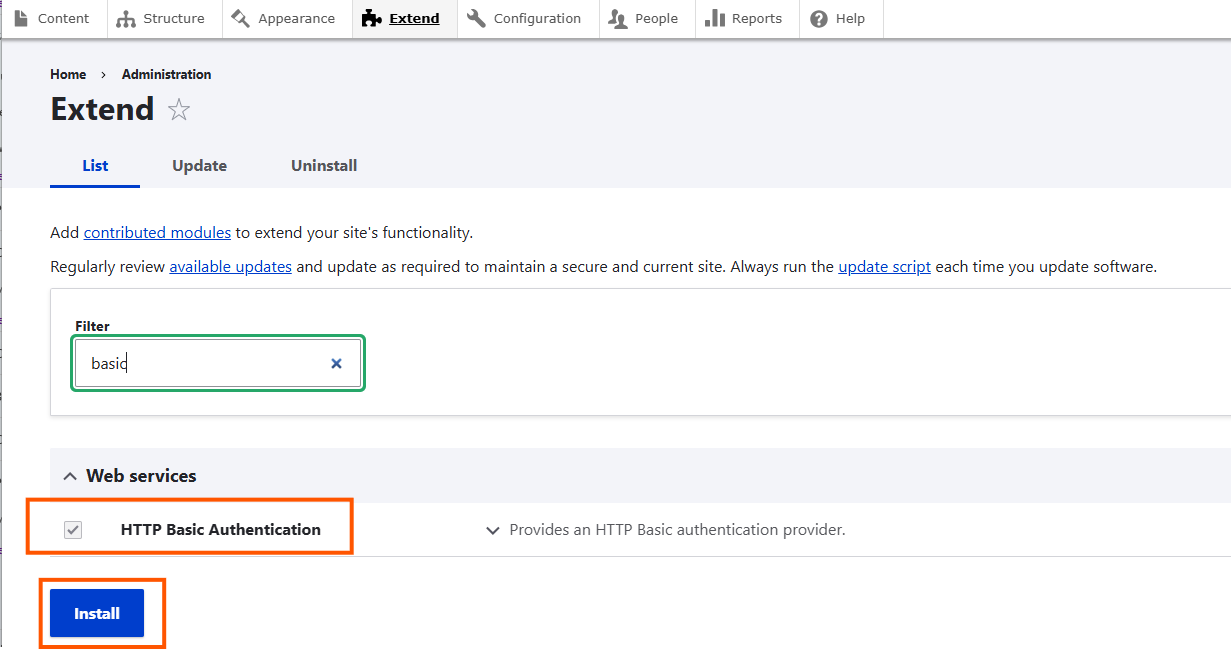The height and width of the screenshot is (650, 1231).
Task: Collapse the Web services section
Action: tap(70, 476)
